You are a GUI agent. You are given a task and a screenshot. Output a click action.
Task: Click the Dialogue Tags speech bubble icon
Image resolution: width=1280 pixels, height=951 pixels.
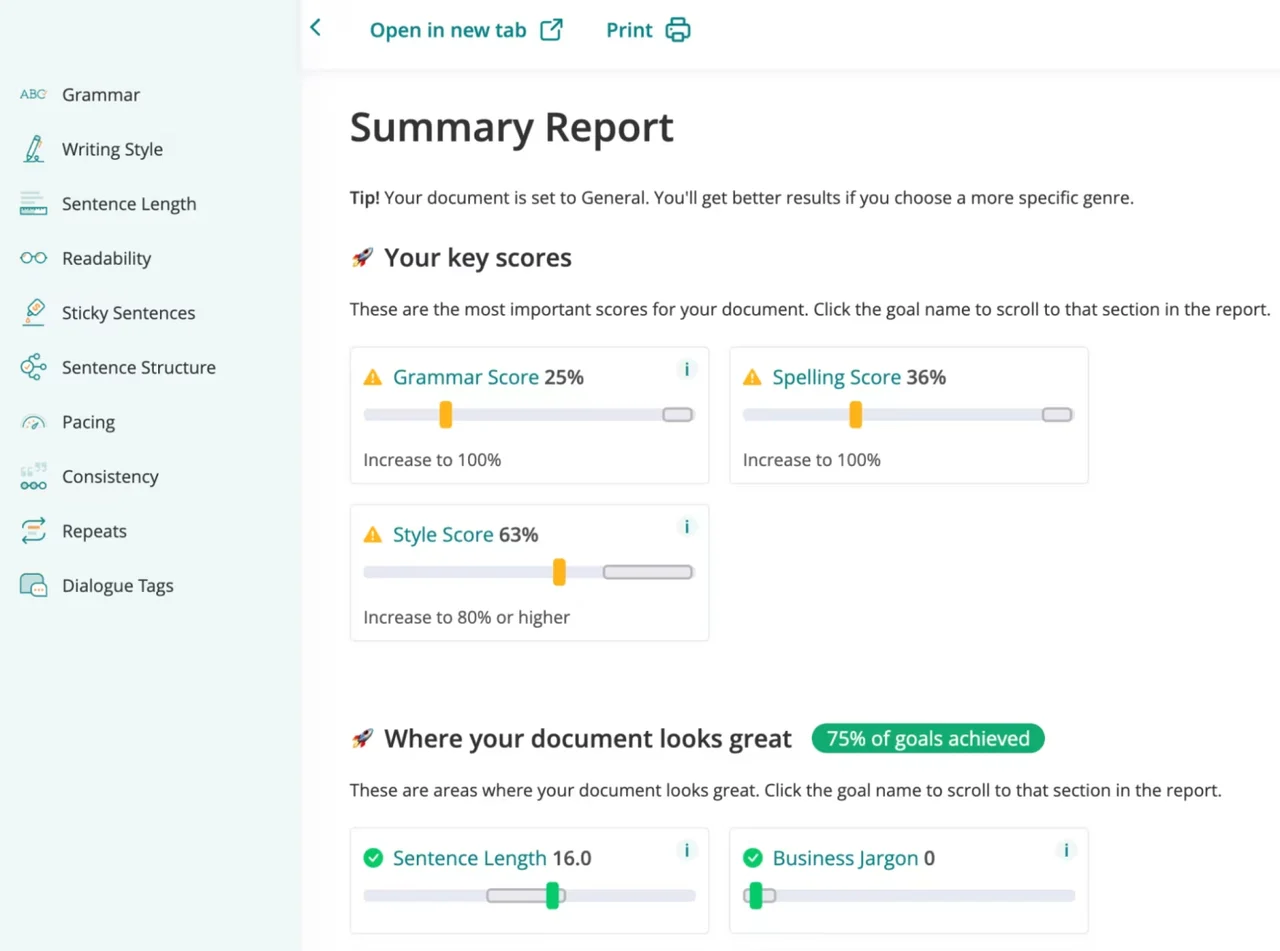33,585
